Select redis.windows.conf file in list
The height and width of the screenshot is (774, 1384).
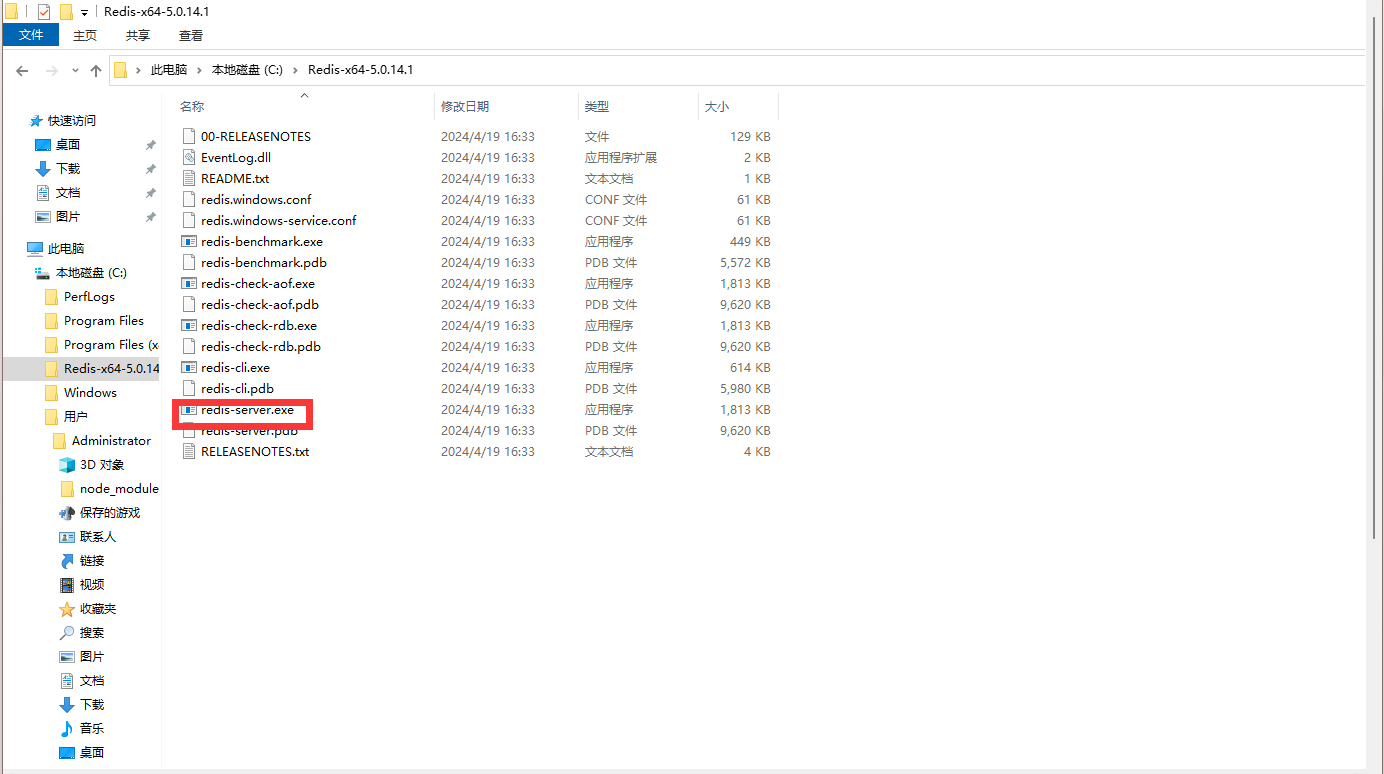255,200
